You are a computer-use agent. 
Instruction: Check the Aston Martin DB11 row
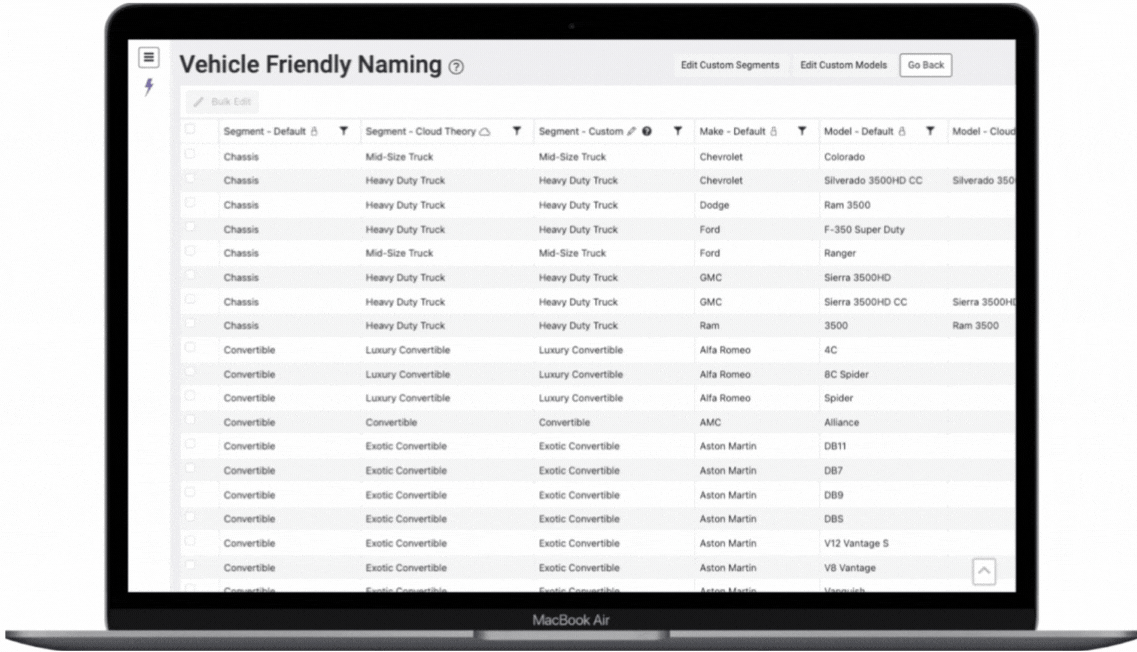pyautogui.click(x=190, y=444)
